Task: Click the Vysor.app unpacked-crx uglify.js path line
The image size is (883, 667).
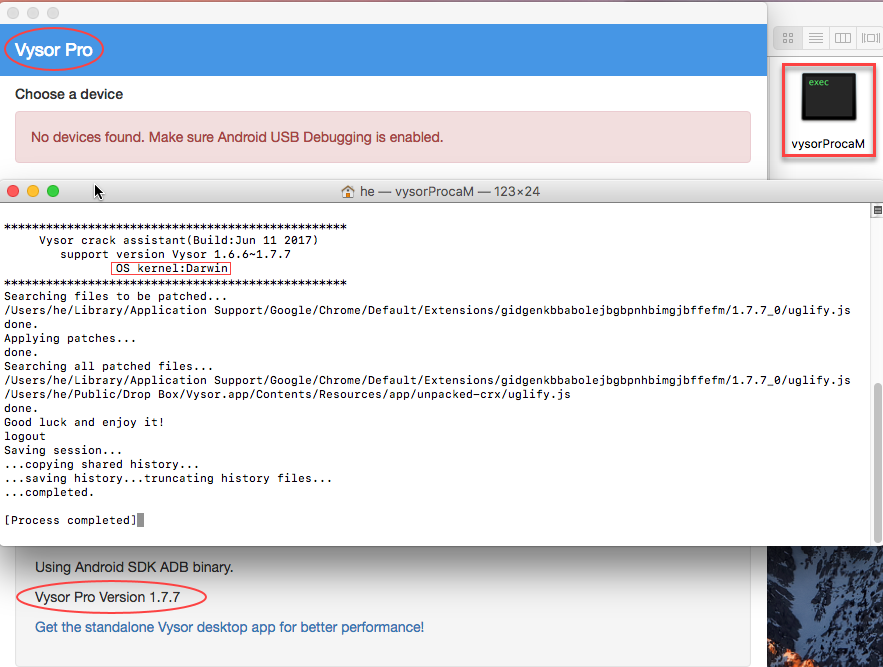Action: [287, 394]
